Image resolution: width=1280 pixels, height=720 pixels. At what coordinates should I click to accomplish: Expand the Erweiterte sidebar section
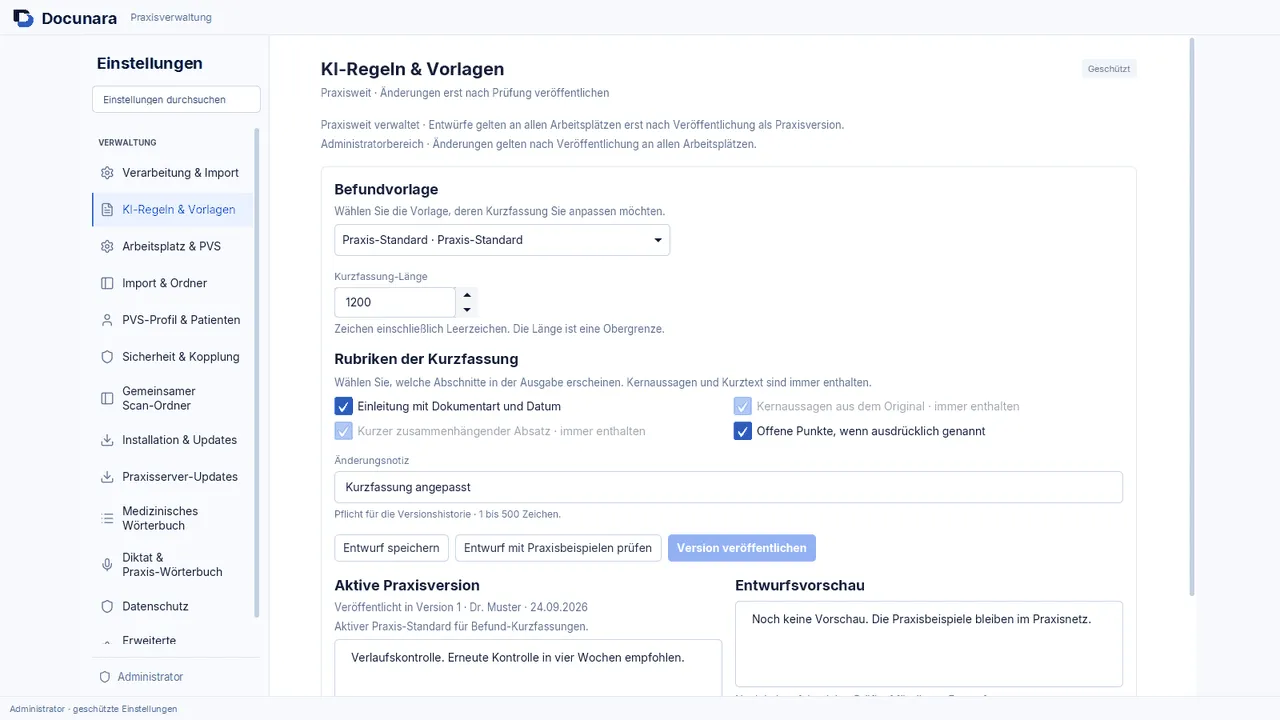(172, 641)
